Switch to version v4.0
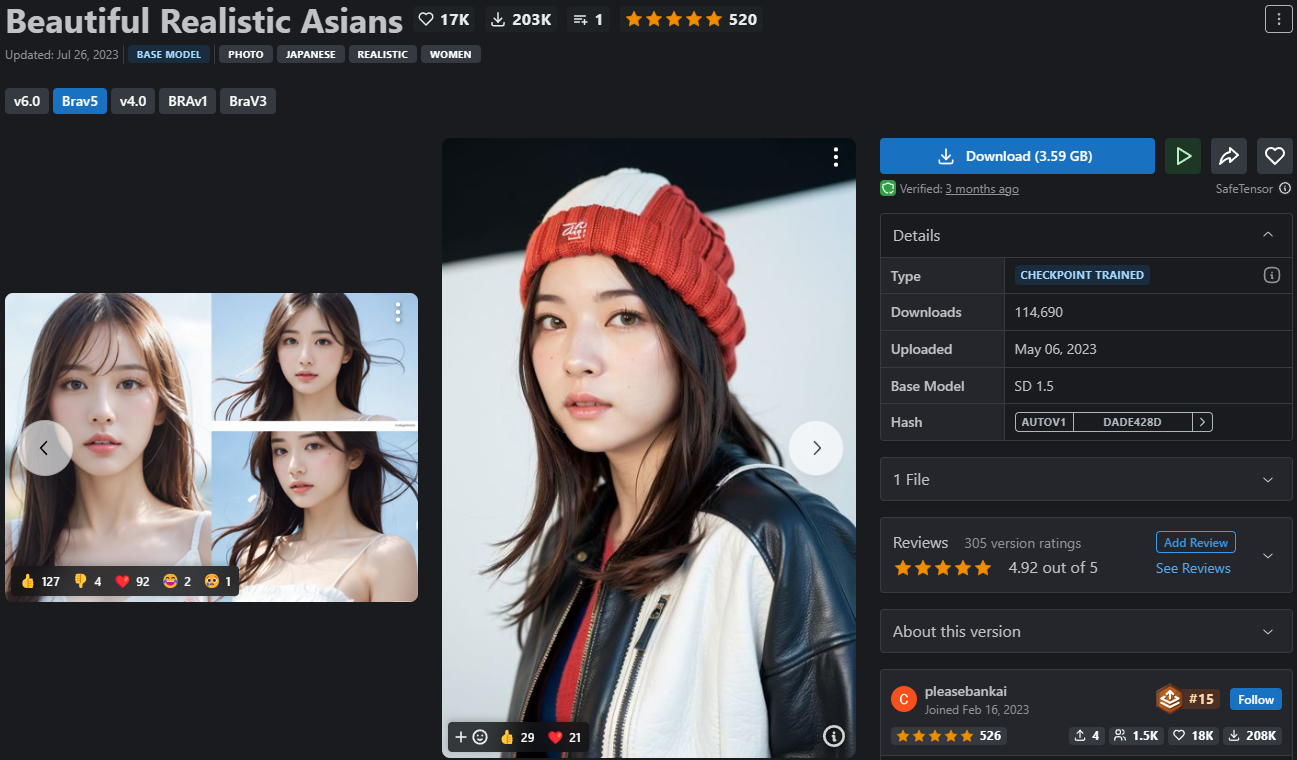The image size is (1297, 760). click(133, 101)
